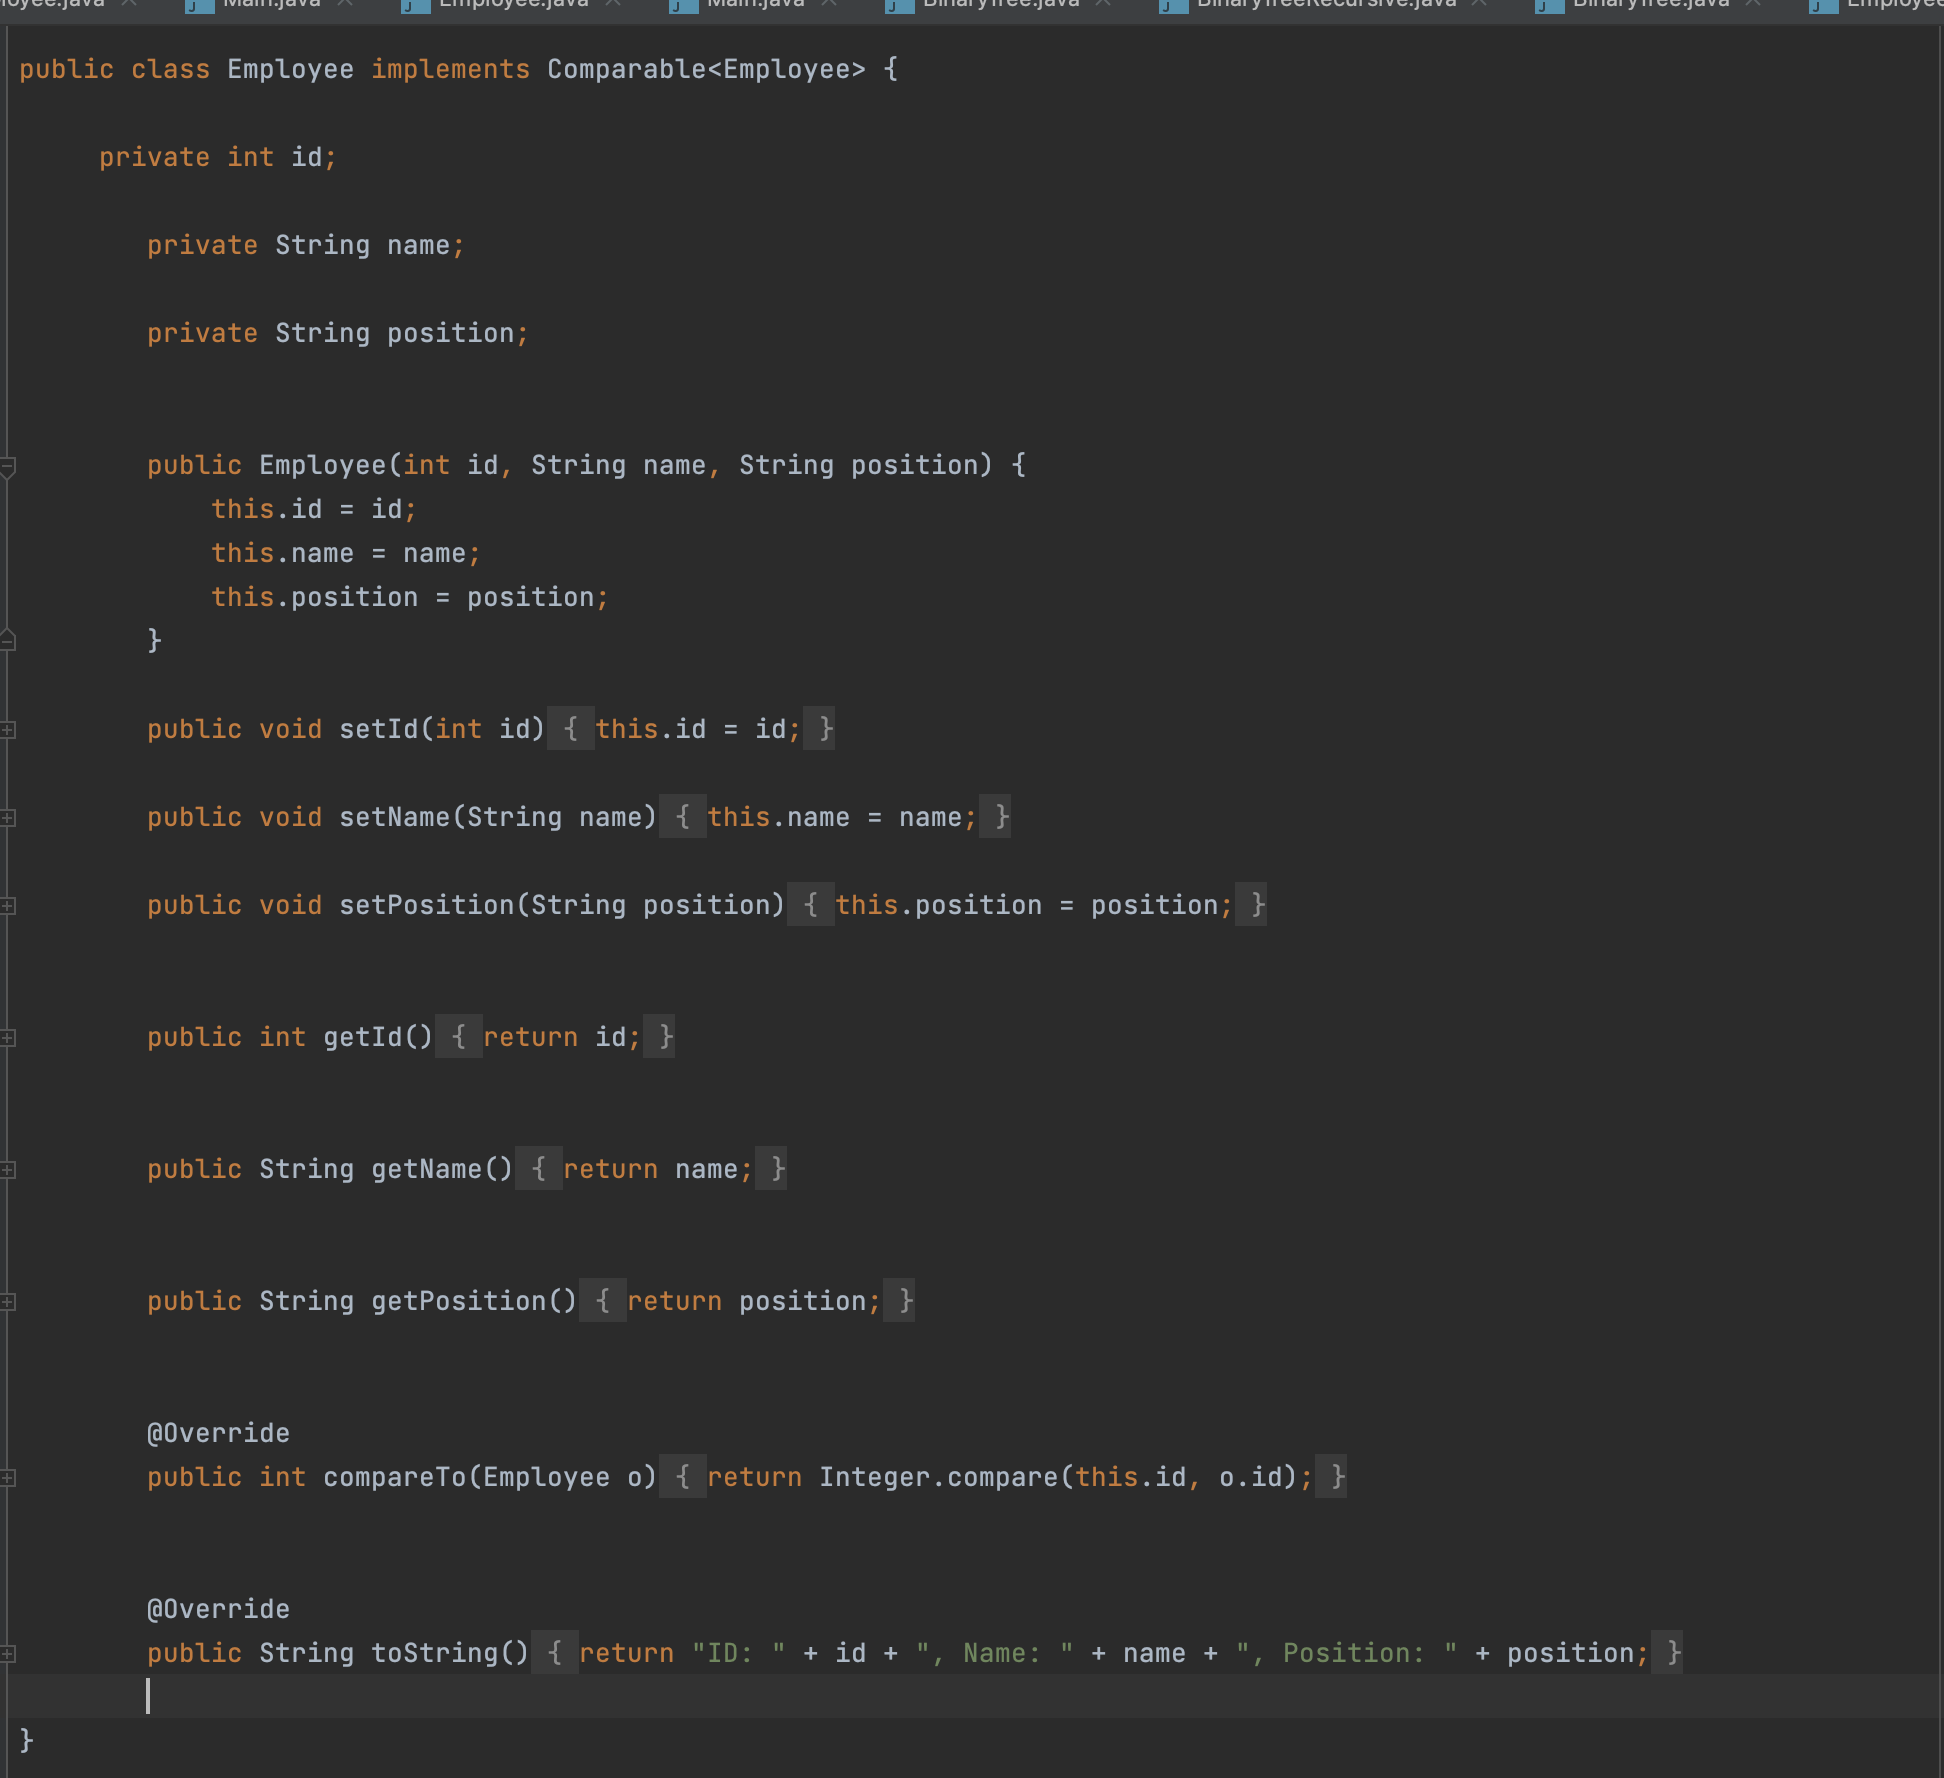1944x1778 pixels.
Task: Expand the folded setPosition method fold marker
Action: point(8,905)
